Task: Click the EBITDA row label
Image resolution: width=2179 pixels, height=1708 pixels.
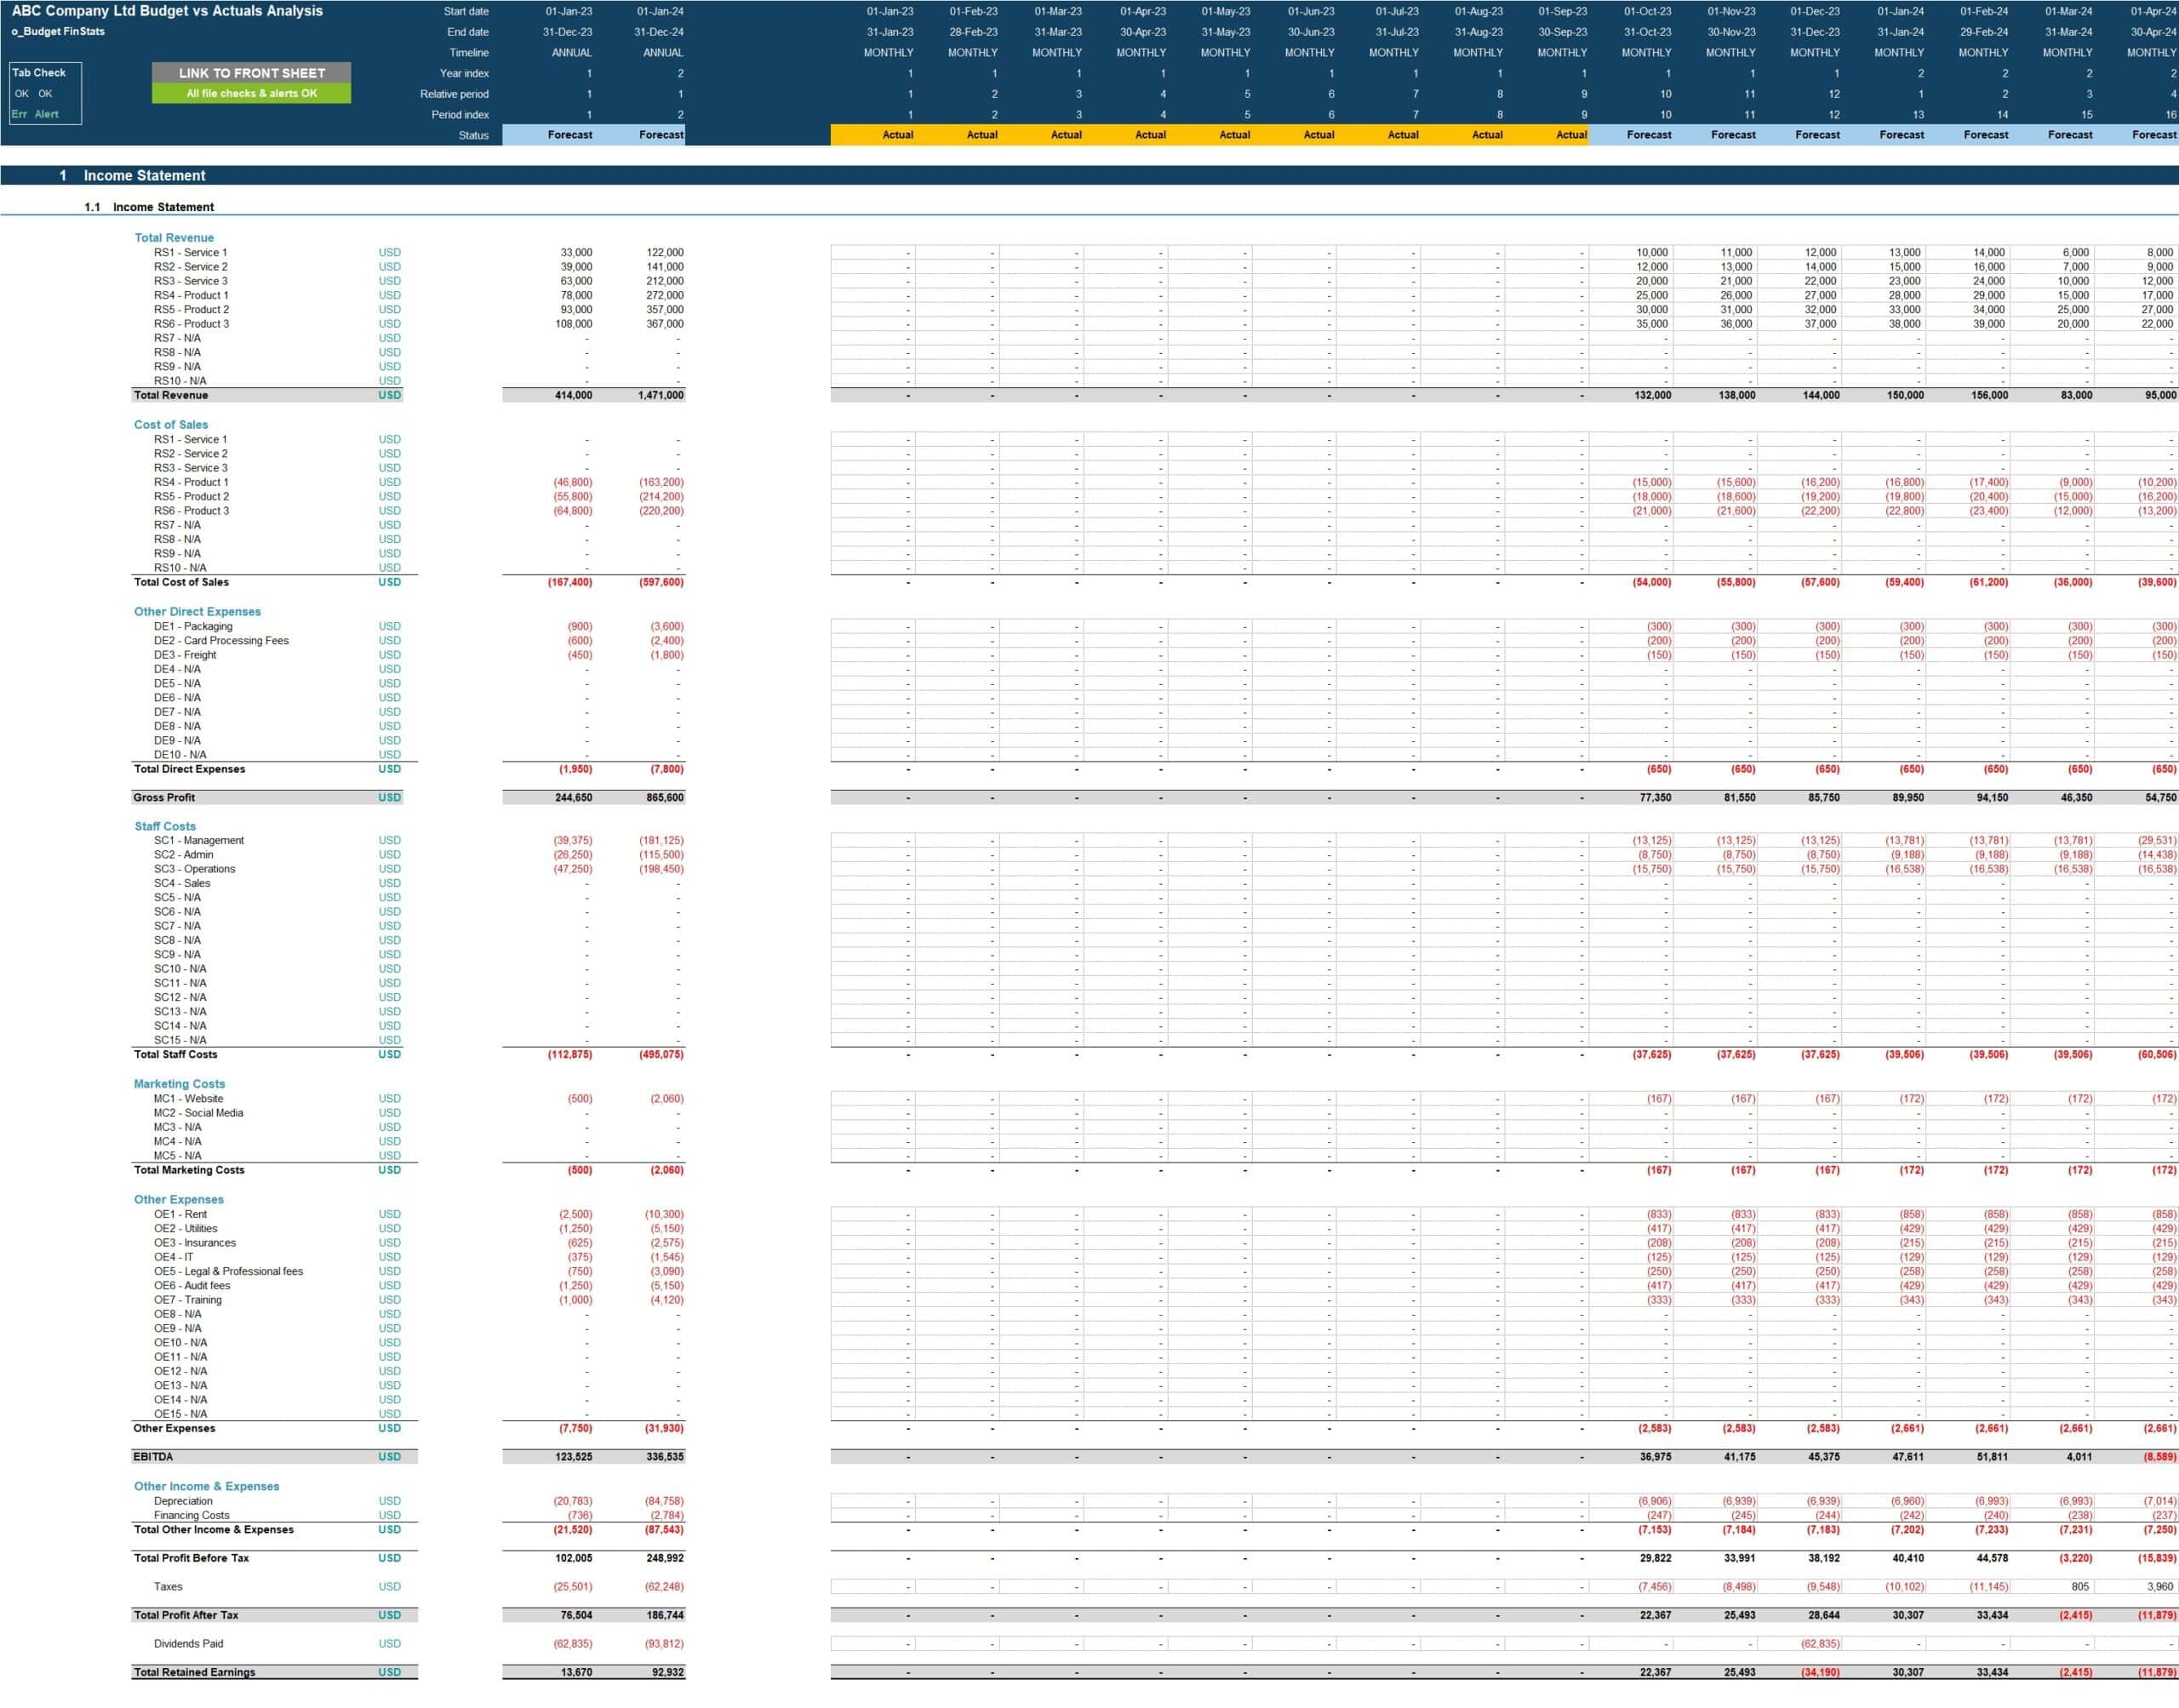Action: coord(153,1457)
